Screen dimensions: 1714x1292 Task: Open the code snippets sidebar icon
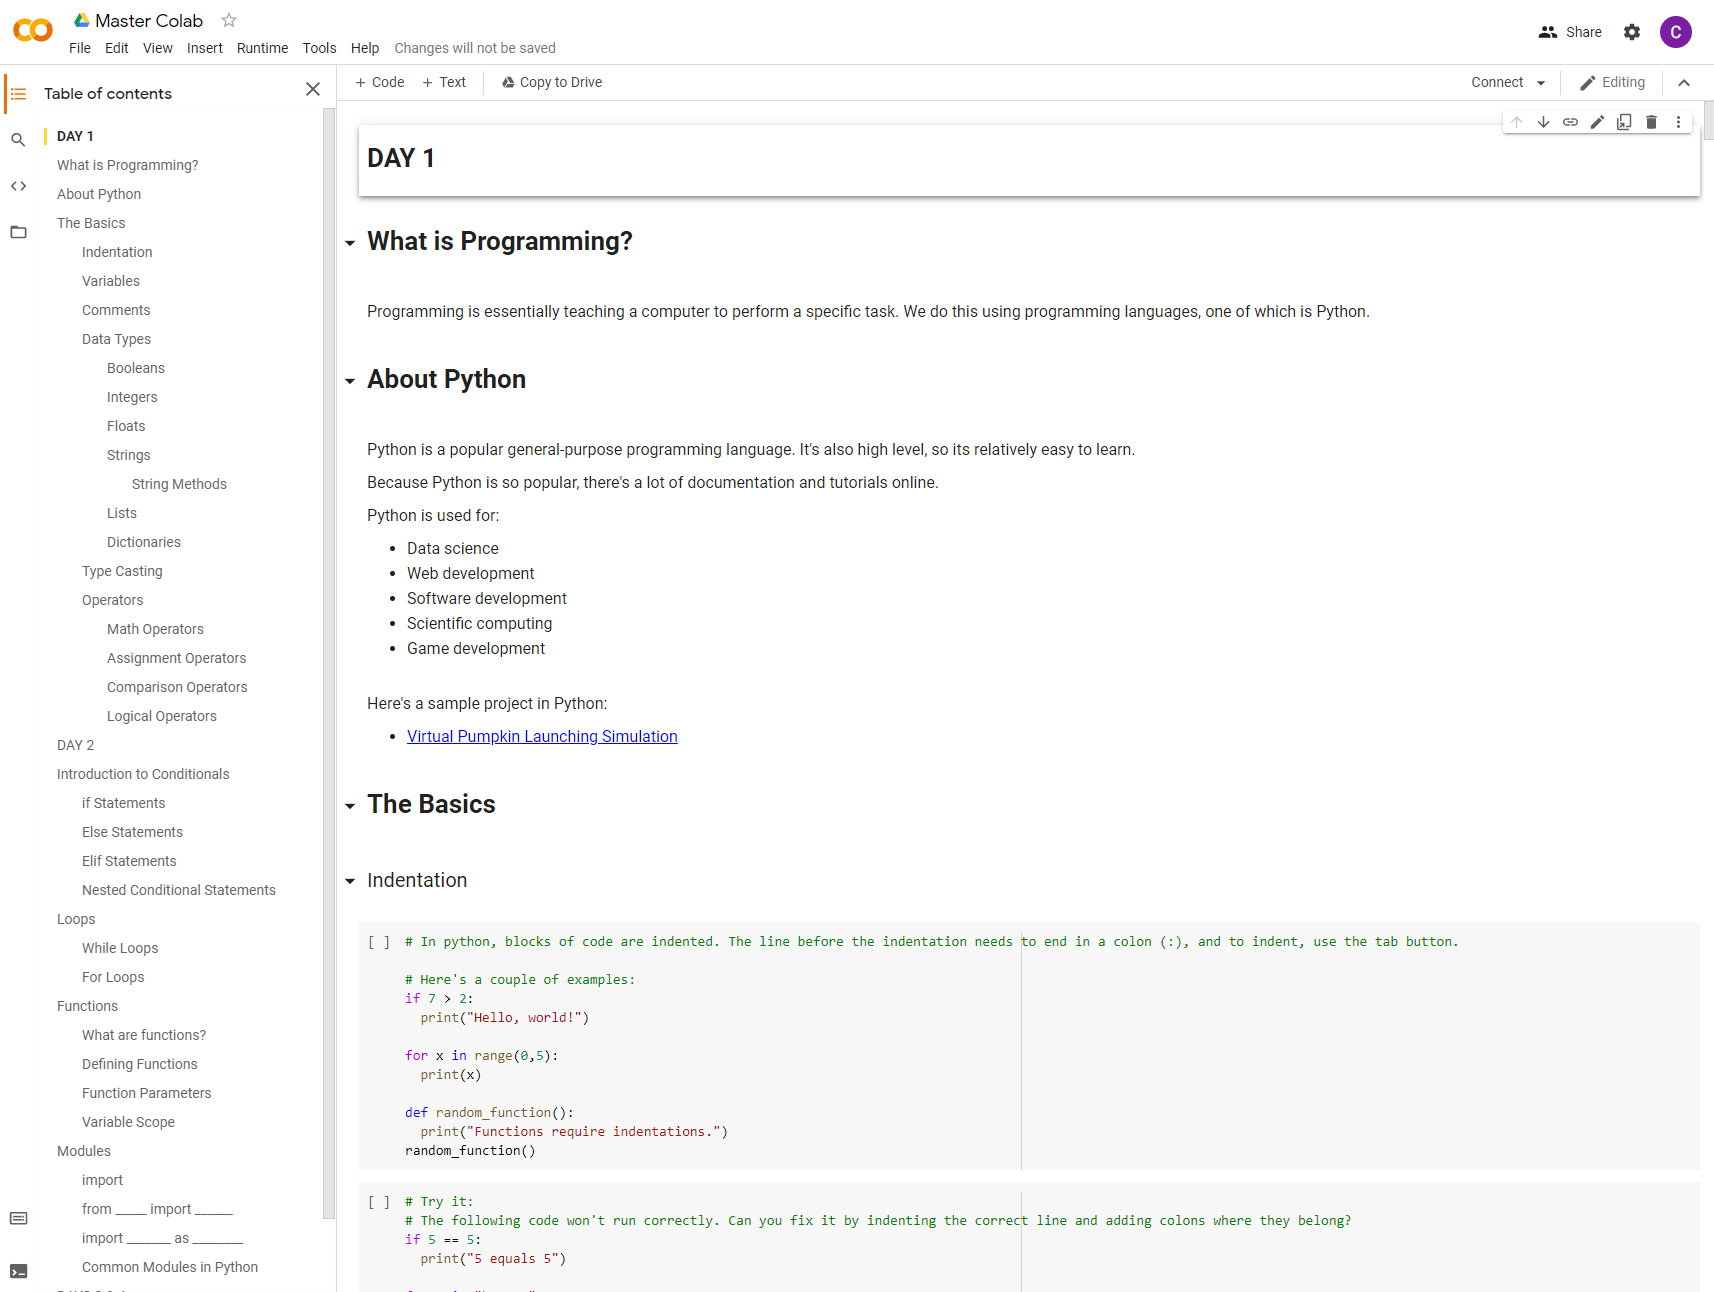18,186
